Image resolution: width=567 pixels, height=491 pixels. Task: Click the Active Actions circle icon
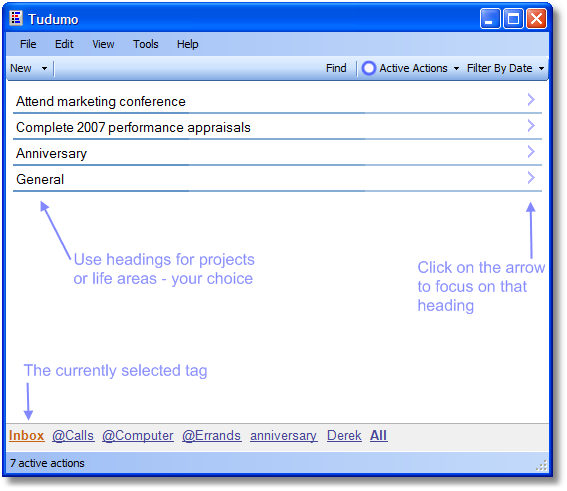(x=368, y=68)
